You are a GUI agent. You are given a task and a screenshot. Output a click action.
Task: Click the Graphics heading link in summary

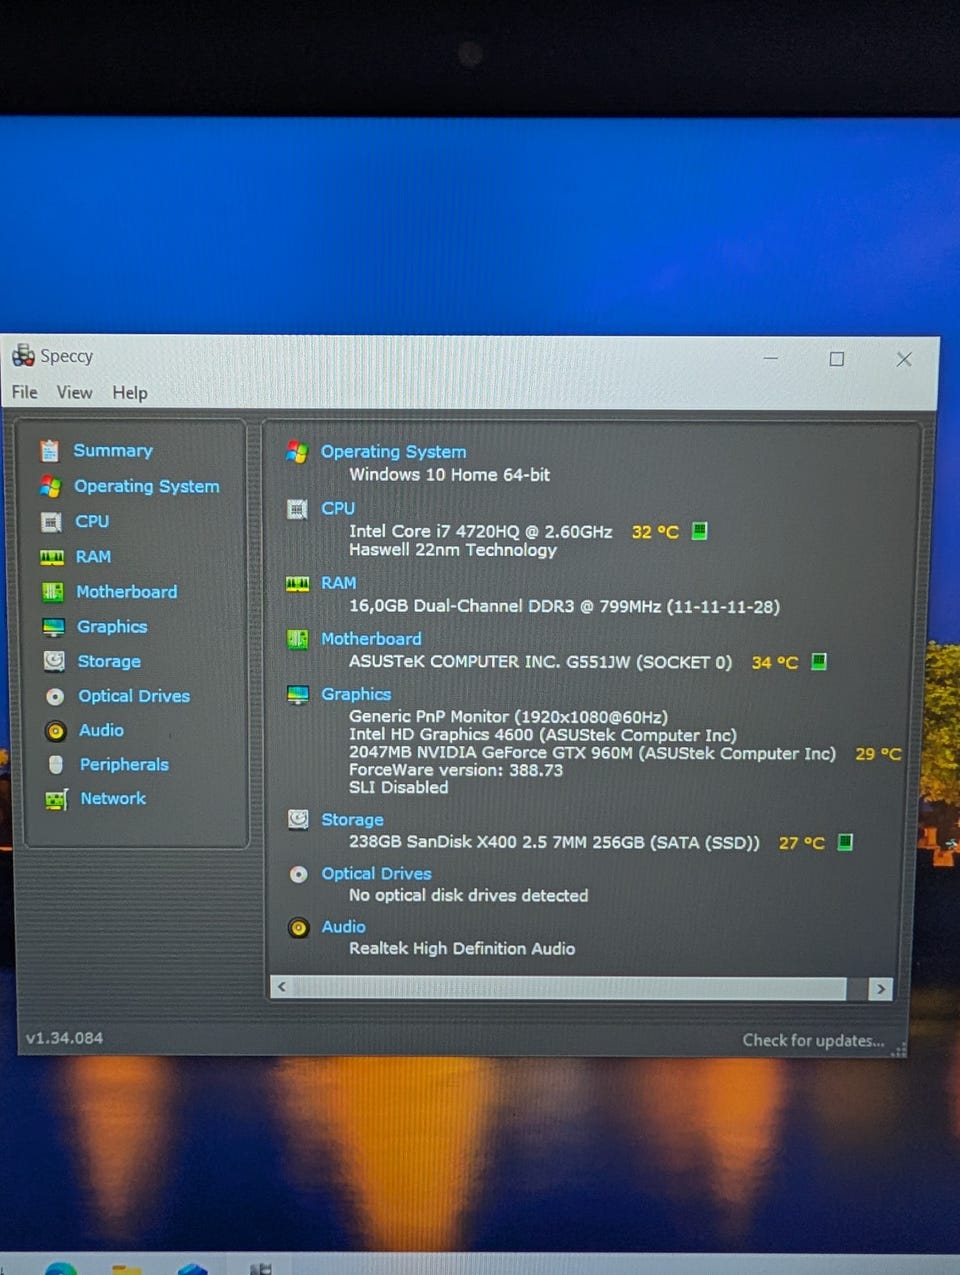pyautogui.click(x=356, y=694)
